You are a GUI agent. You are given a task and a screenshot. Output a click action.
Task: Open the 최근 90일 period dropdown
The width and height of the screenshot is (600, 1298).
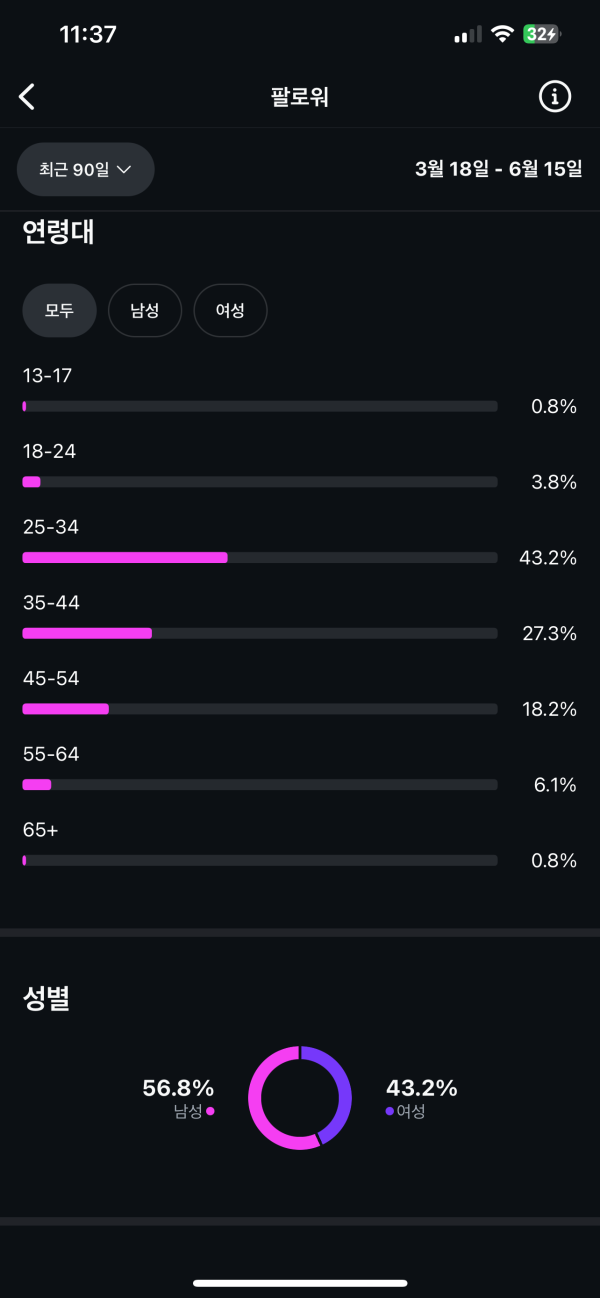pos(86,169)
